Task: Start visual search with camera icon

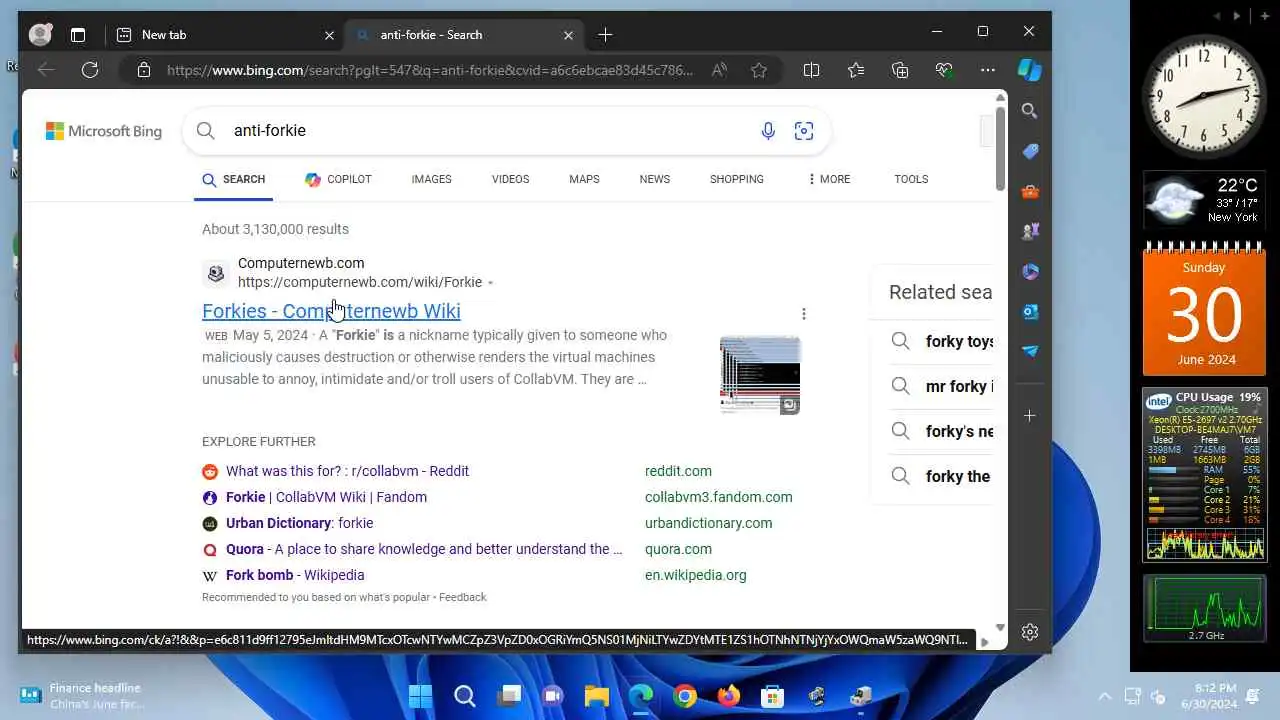Action: click(804, 131)
